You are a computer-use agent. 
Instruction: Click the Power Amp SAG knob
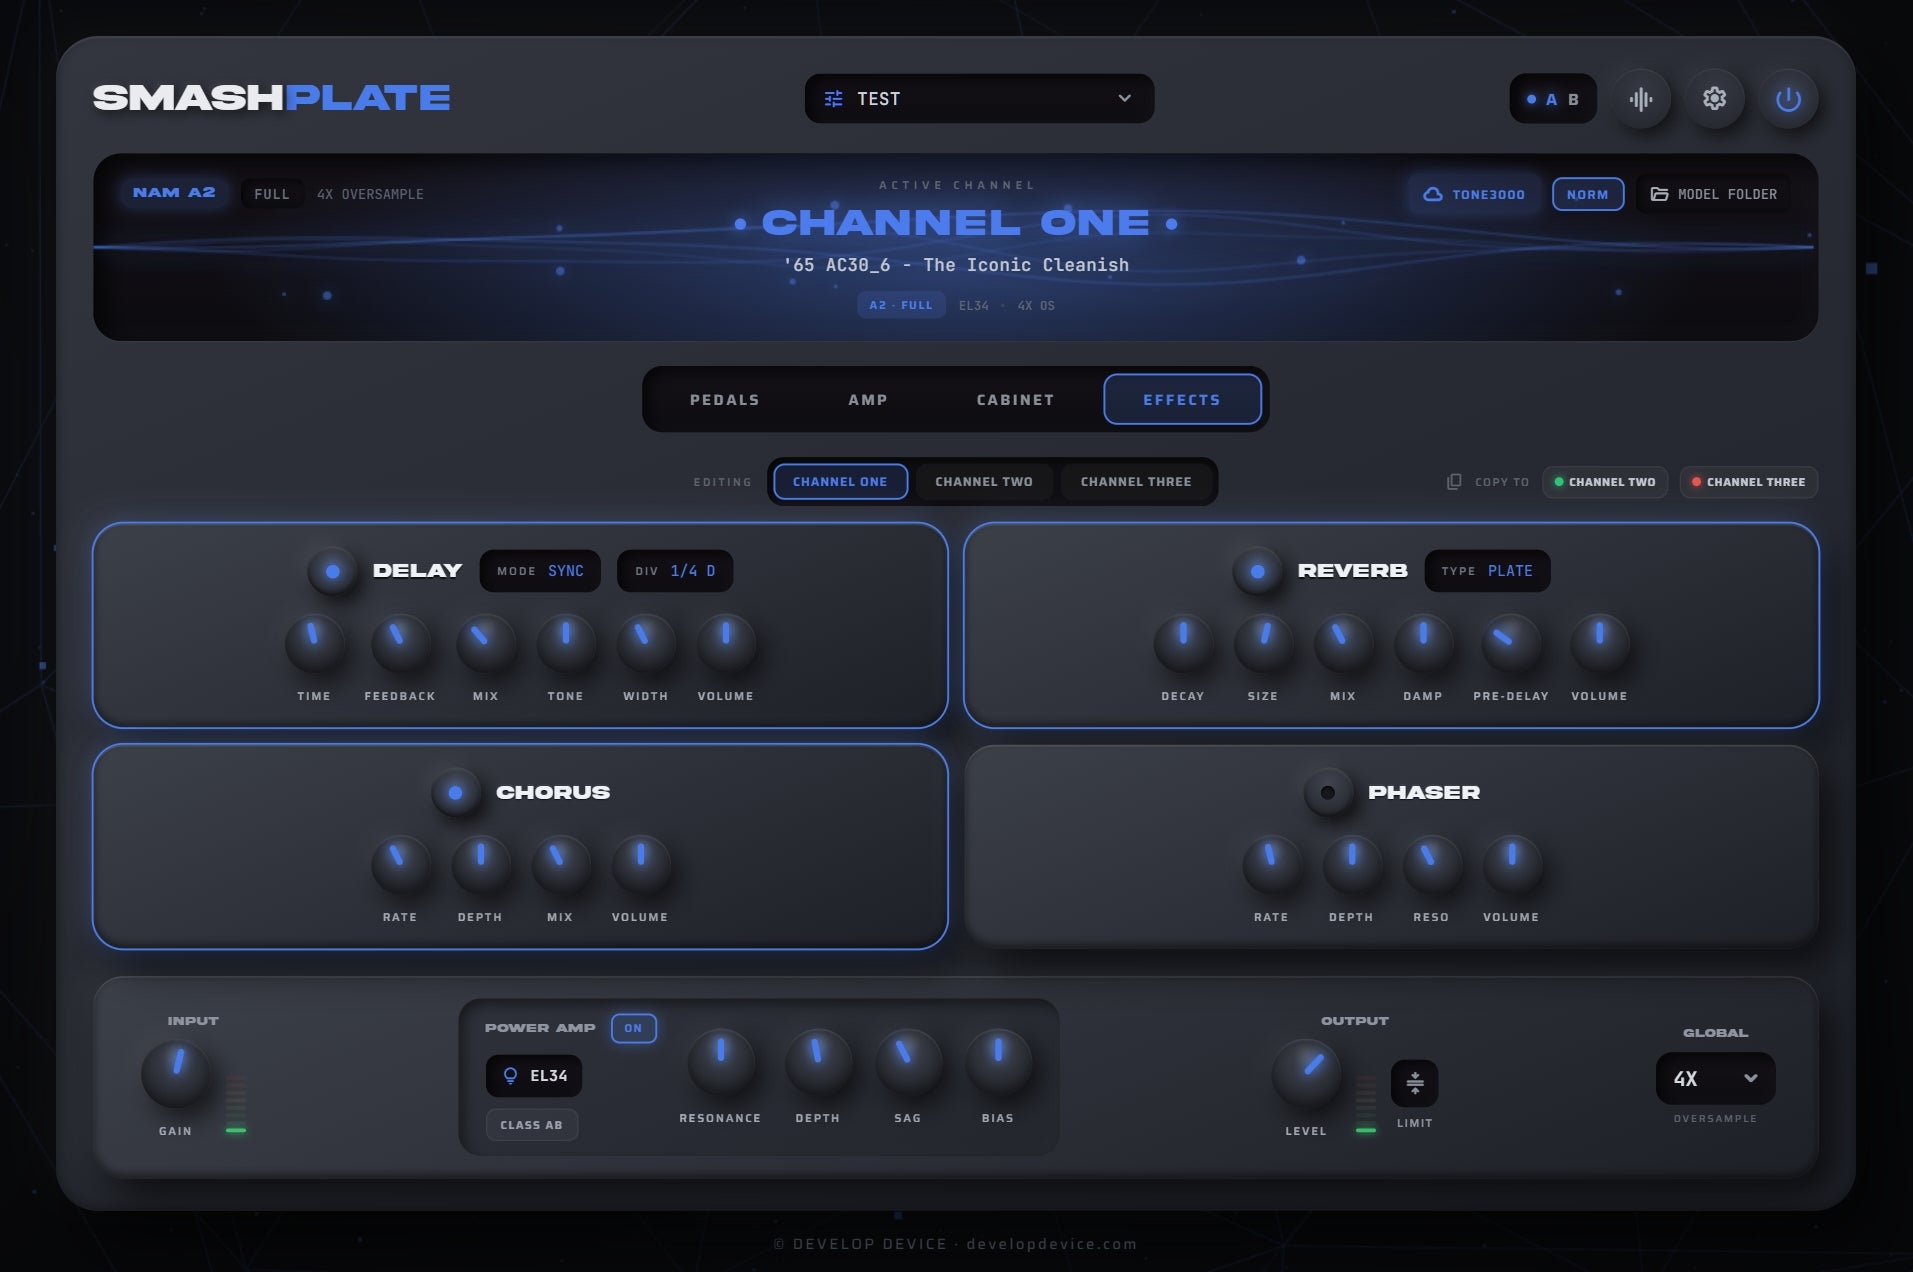(908, 1062)
